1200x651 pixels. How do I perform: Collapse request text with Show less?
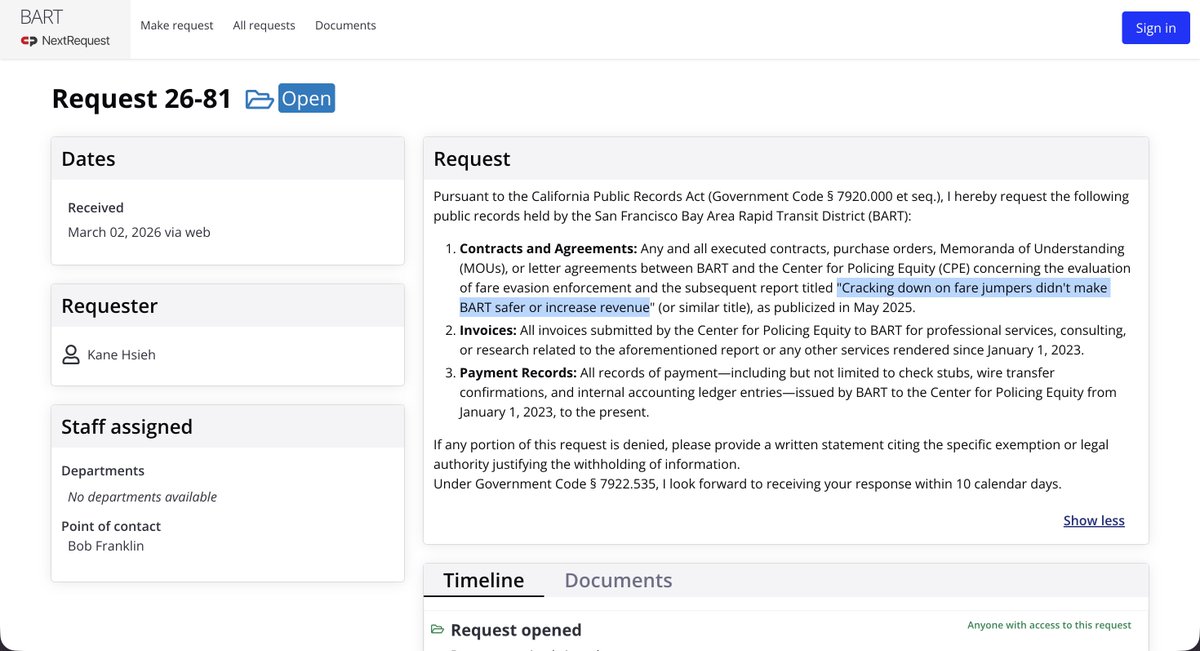click(x=1093, y=520)
